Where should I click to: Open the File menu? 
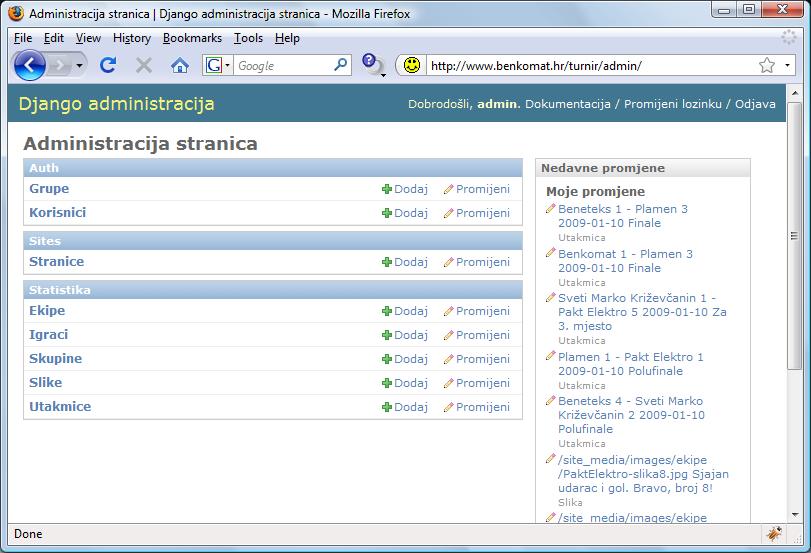[x=23, y=38]
